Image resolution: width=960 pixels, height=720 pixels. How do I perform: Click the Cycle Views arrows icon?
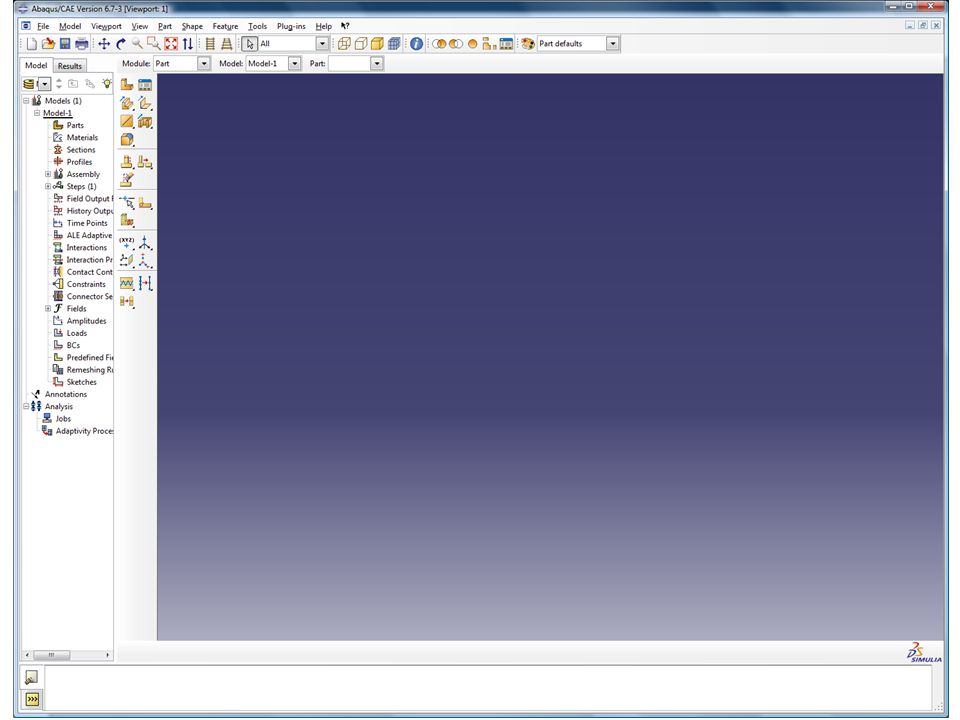click(x=187, y=44)
